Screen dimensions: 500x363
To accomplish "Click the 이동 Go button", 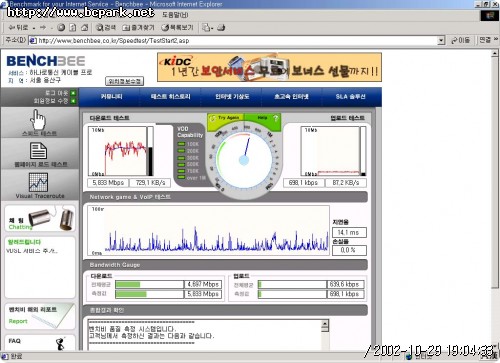I will (461, 40).
